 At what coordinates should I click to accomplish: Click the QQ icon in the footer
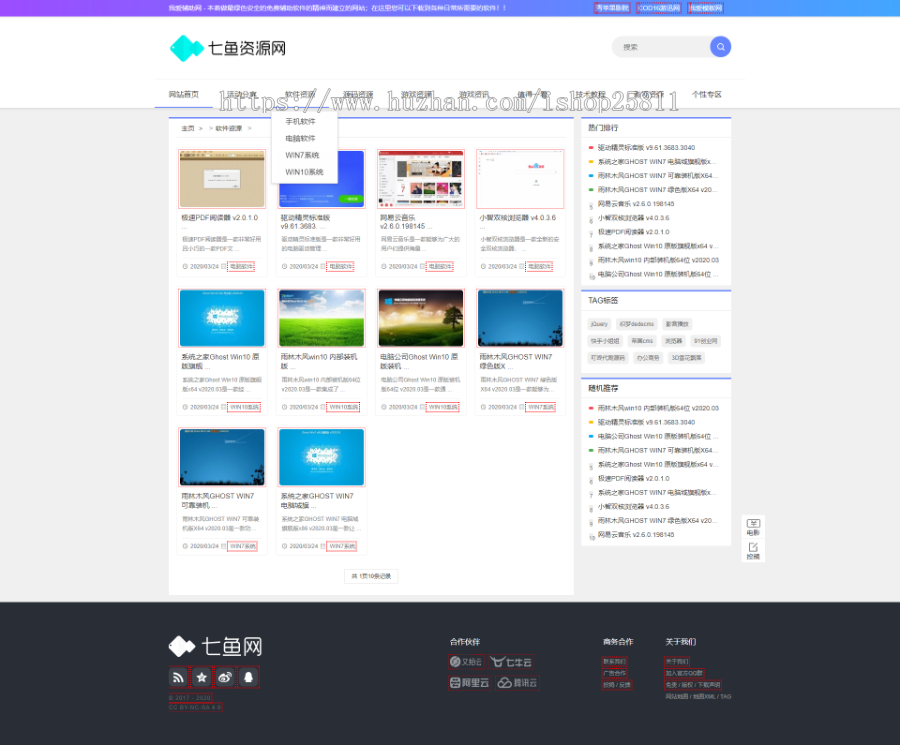(x=247, y=677)
